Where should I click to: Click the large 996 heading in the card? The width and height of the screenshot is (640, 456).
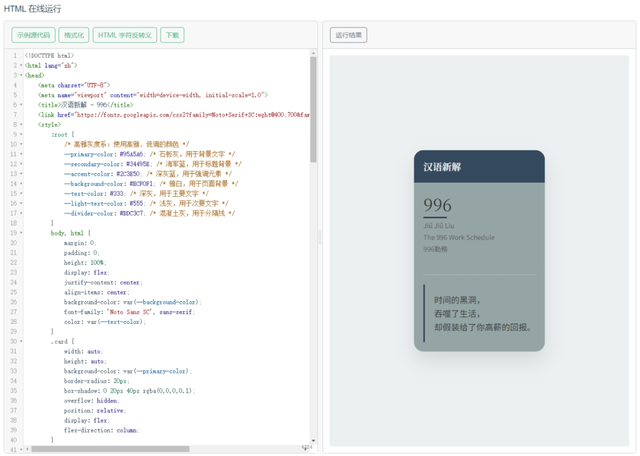click(437, 205)
